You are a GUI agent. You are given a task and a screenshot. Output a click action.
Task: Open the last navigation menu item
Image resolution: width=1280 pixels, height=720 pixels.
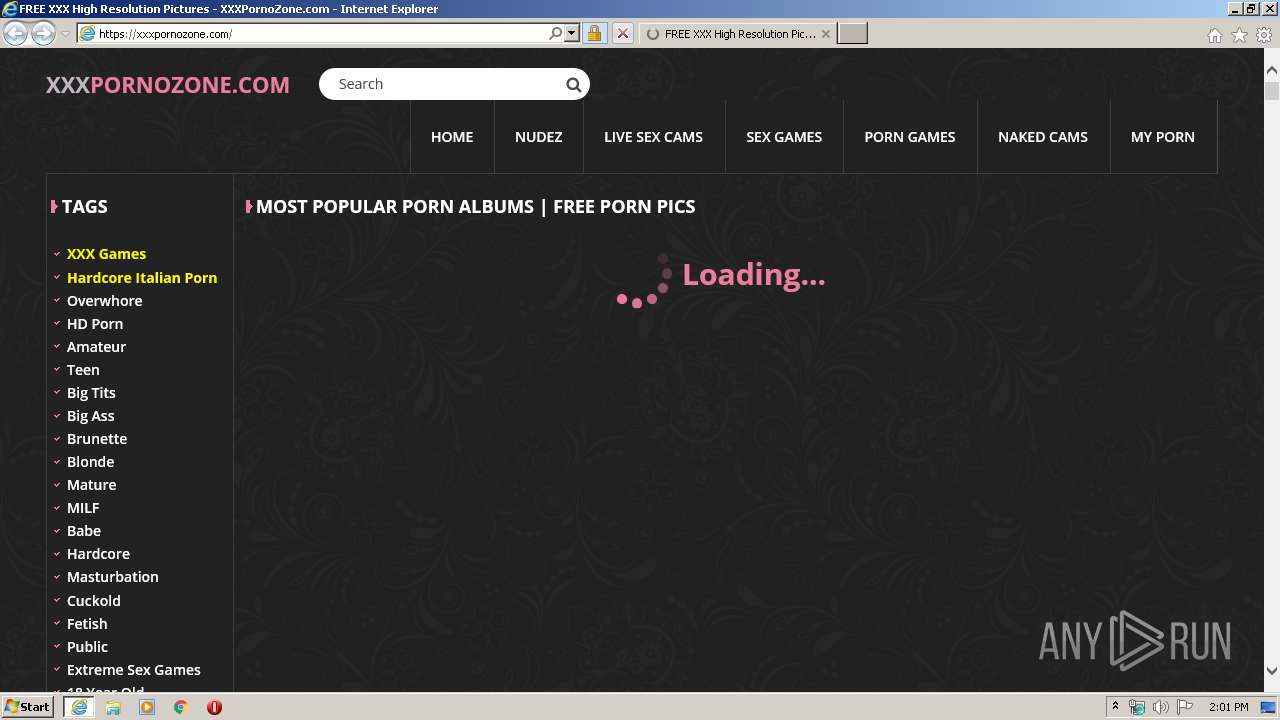click(1162, 137)
